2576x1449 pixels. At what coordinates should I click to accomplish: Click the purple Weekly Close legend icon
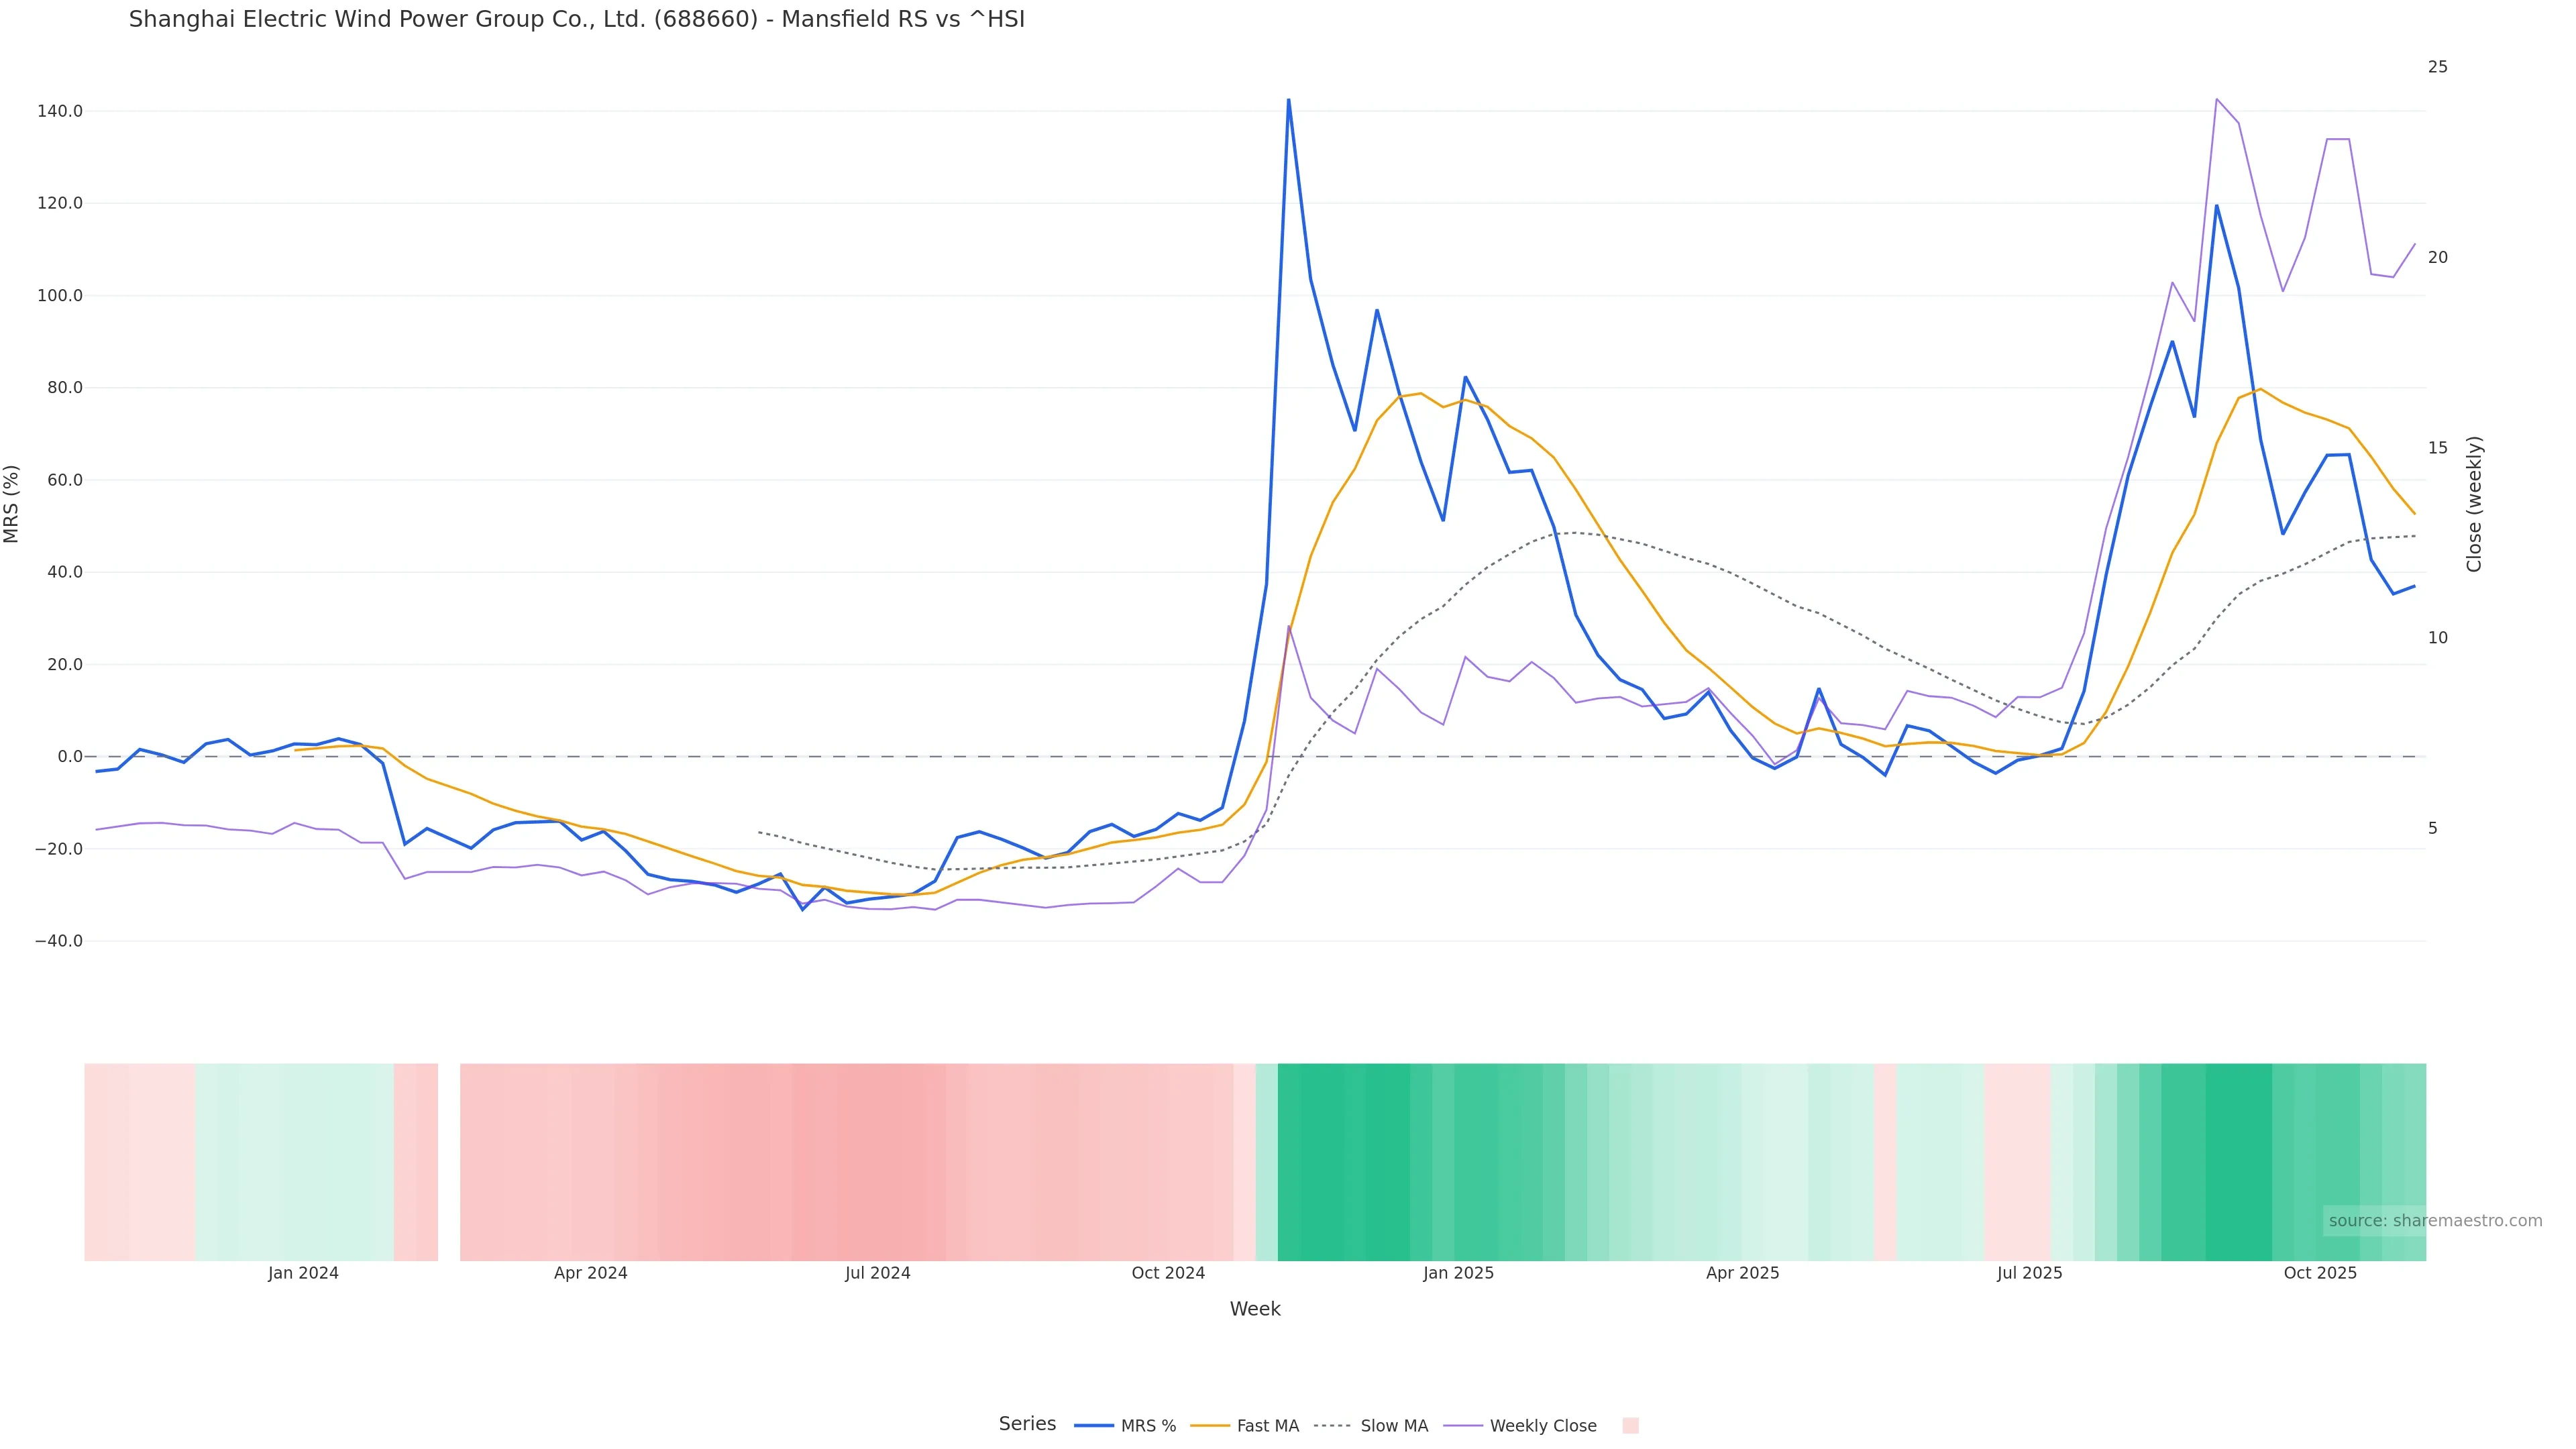point(1463,1426)
